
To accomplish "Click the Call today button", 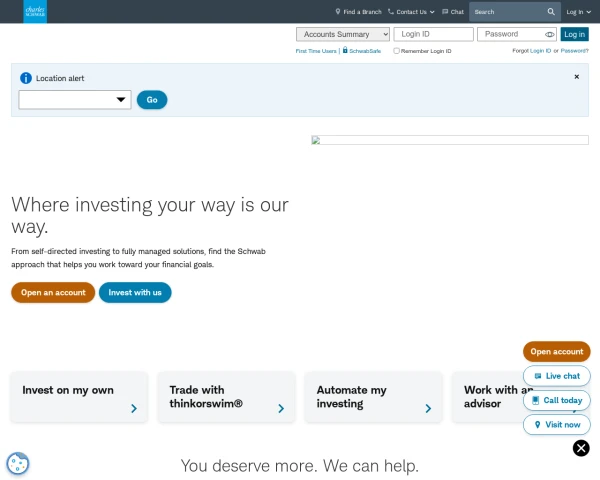I will (556, 400).
